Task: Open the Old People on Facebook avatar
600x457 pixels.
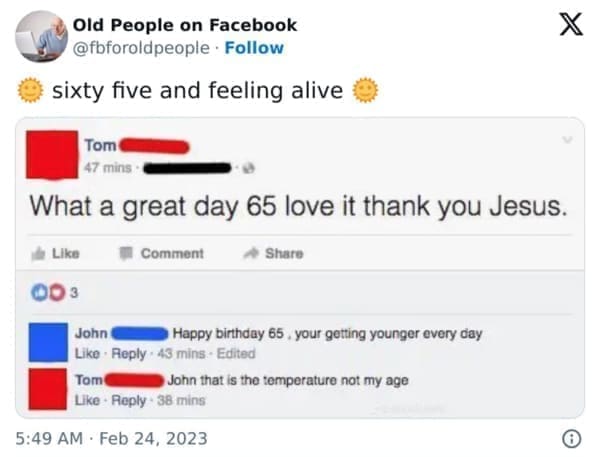Action: [41, 36]
